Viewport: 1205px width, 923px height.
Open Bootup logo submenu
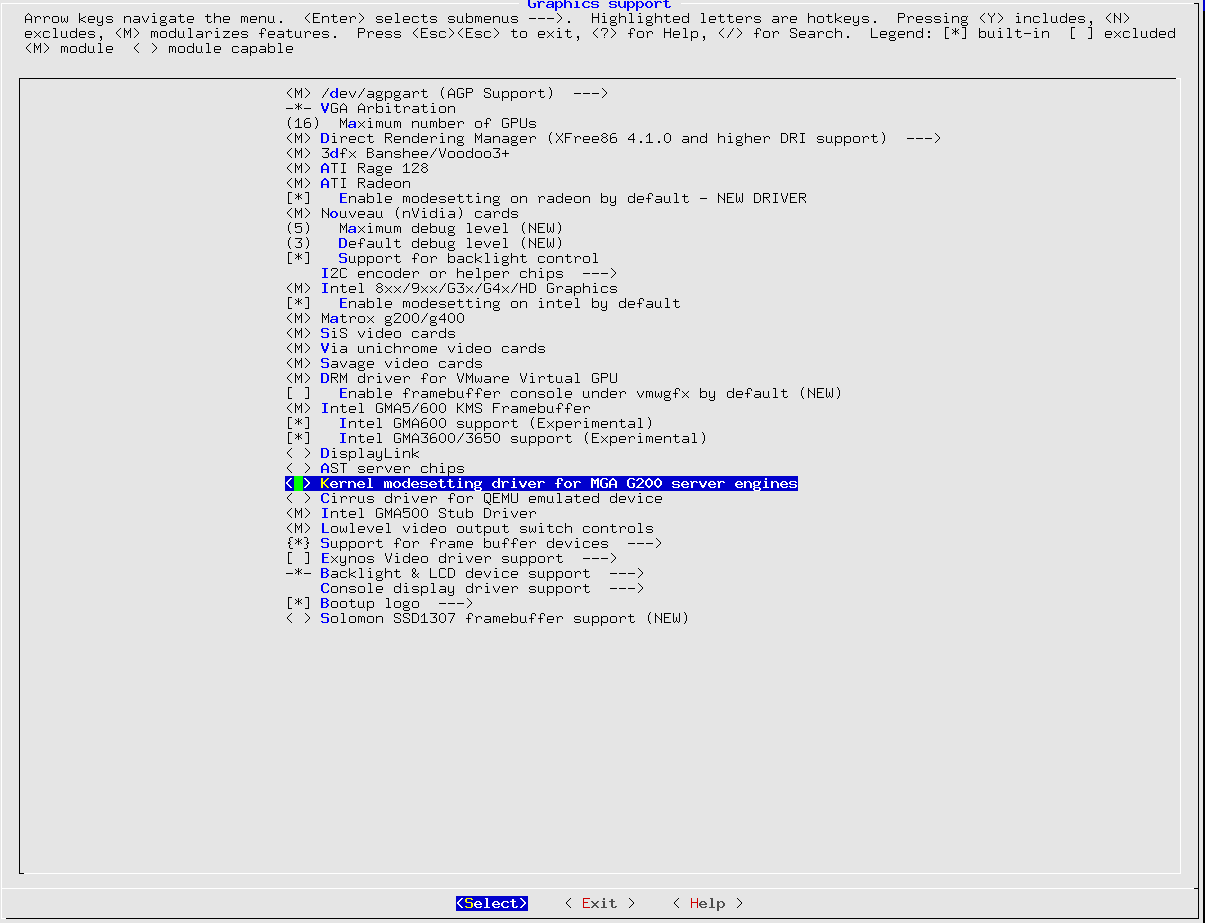[x=379, y=603]
